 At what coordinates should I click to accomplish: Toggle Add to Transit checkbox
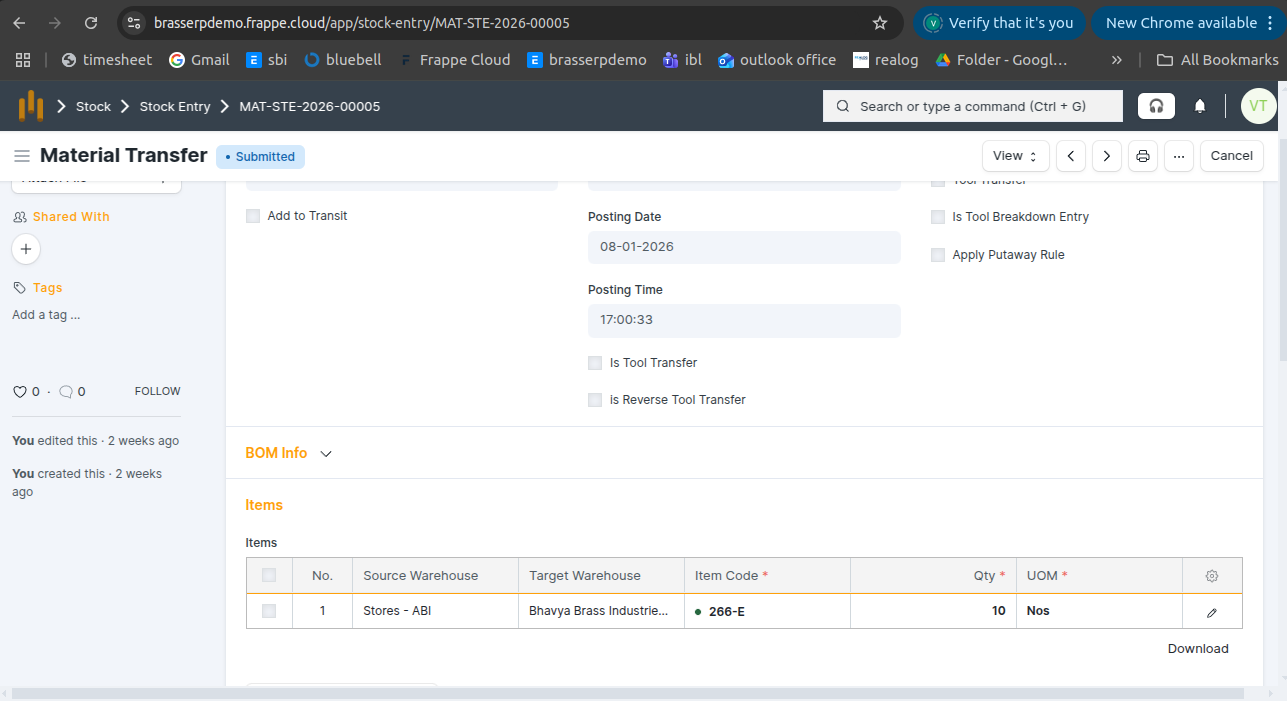[253, 216]
